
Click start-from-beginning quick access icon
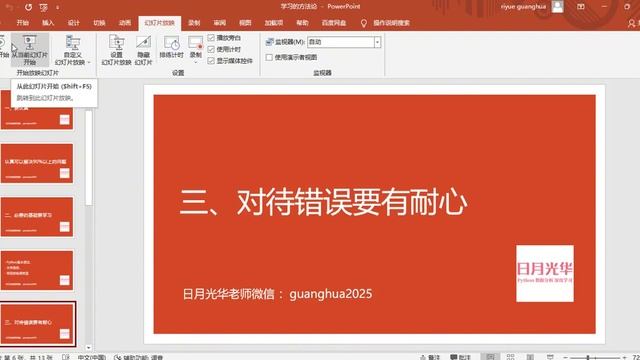coord(43,7)
